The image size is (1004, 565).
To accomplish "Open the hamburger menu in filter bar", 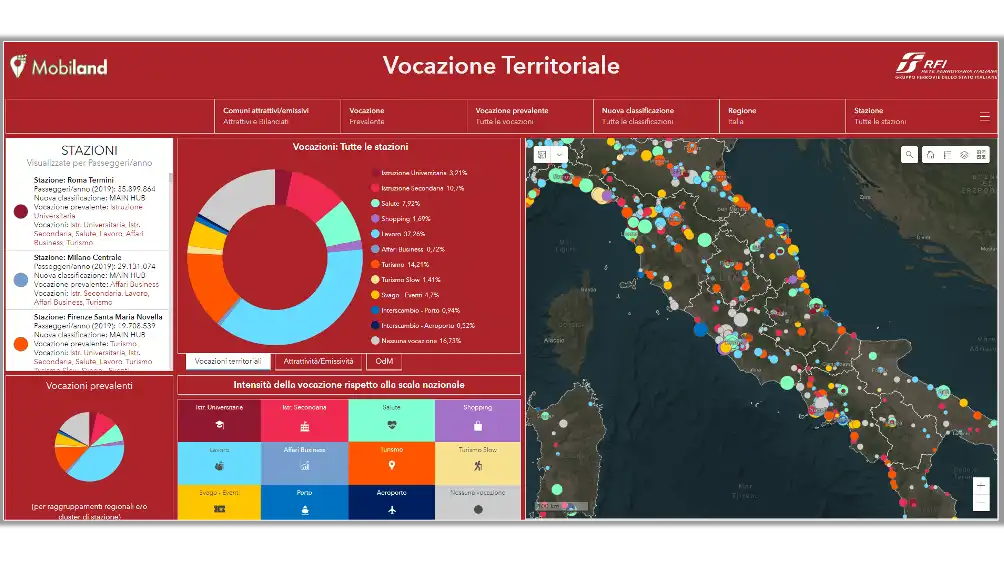I will coord(984,116).
